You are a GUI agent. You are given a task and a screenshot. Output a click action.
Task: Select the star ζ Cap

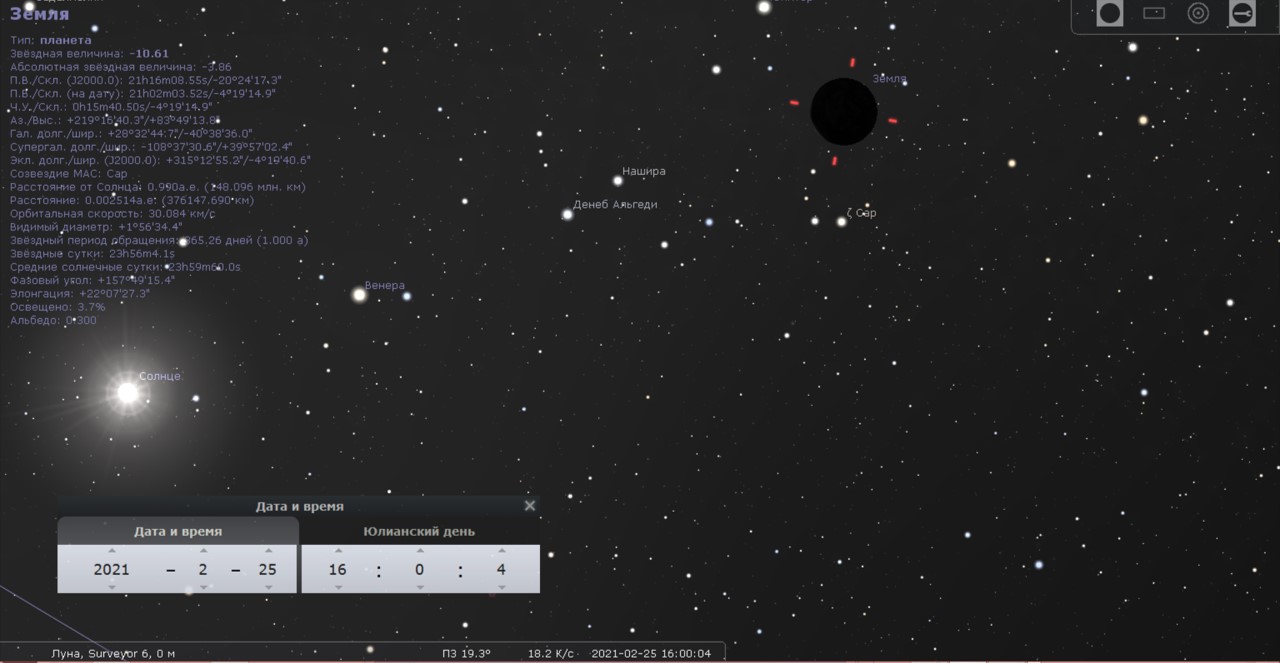pos(842,221)
